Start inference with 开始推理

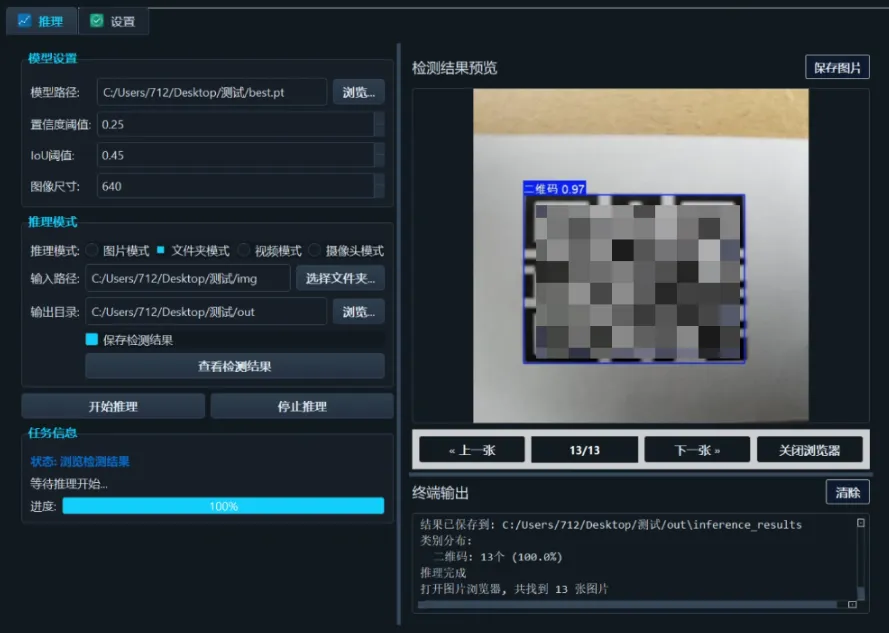(113, 406)
